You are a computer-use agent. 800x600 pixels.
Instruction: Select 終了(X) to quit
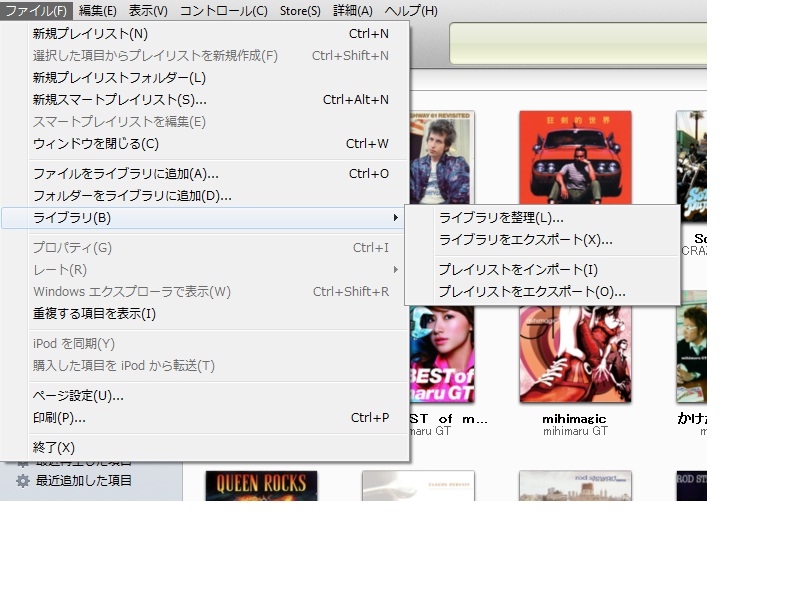pos(204,448)
